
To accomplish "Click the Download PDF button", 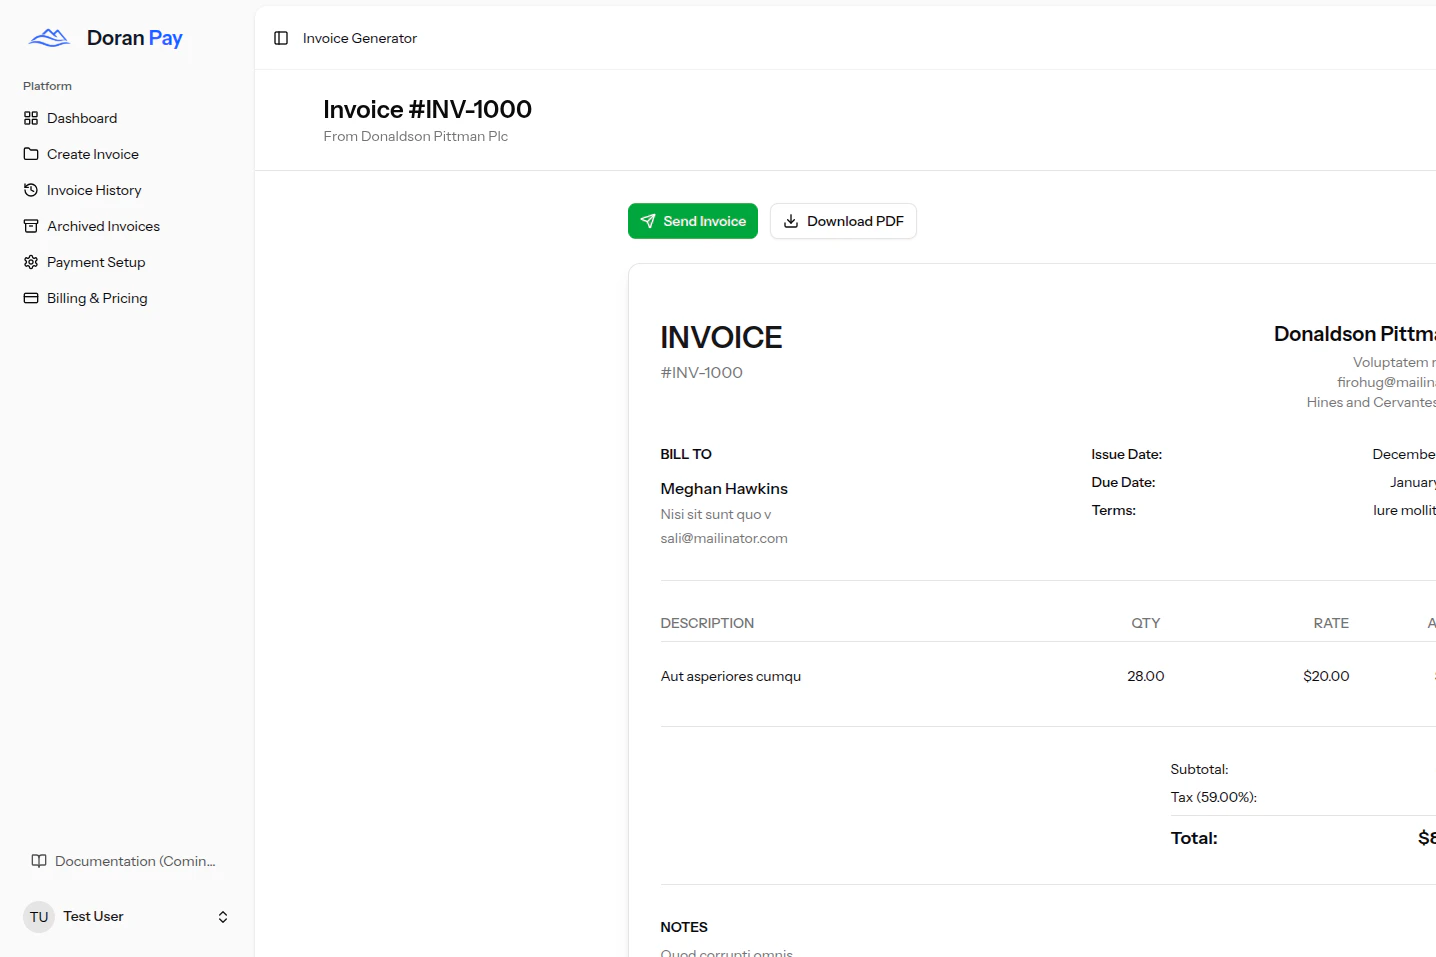I will pyautogui.click(x=843, y=221).
